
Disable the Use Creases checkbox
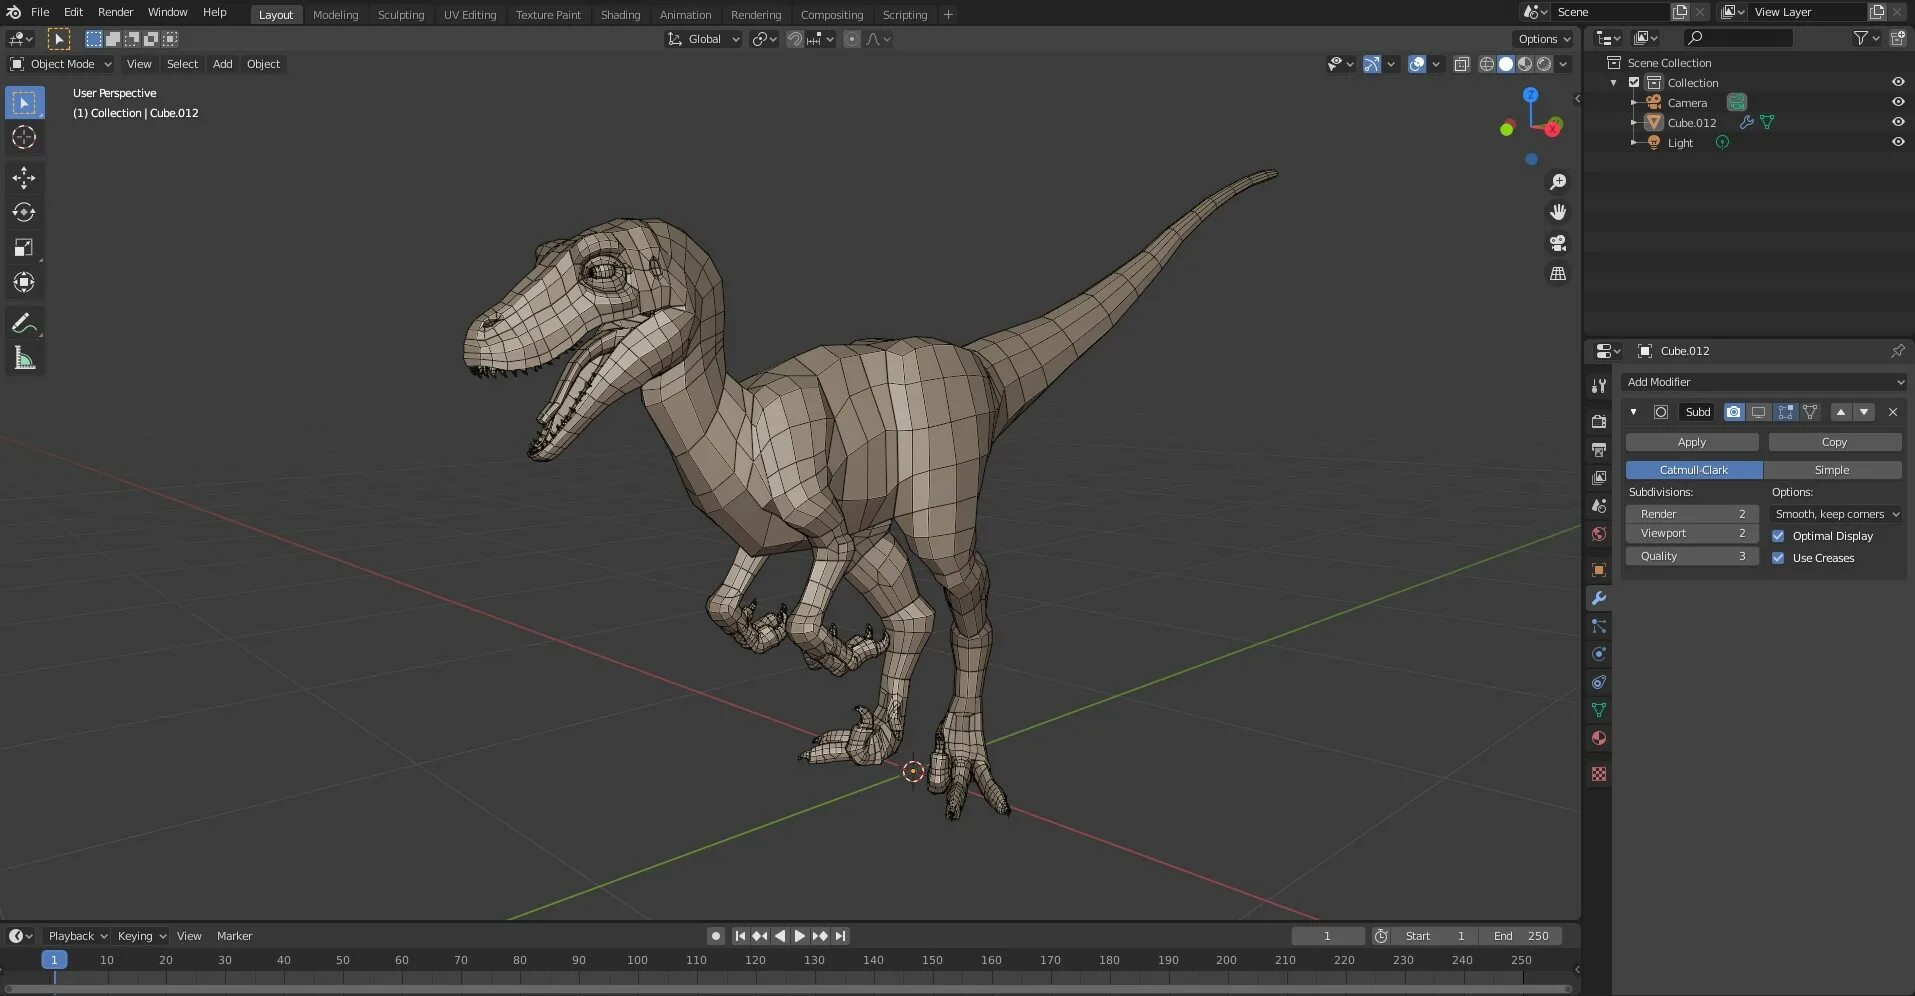point(1778,558)
